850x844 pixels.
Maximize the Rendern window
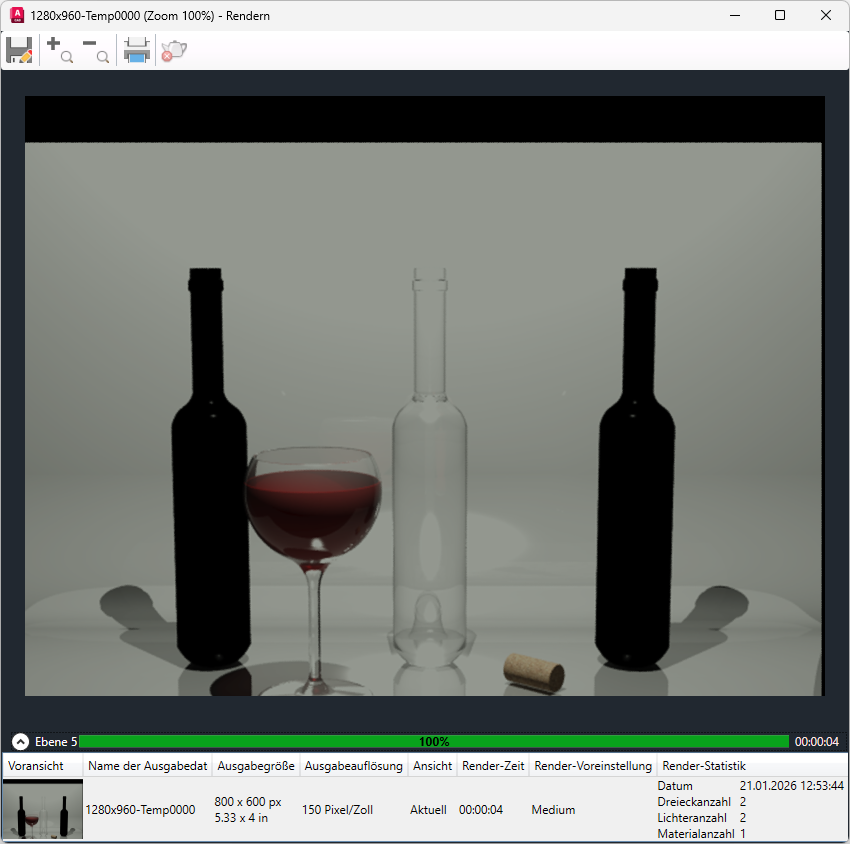click(780, 15)
